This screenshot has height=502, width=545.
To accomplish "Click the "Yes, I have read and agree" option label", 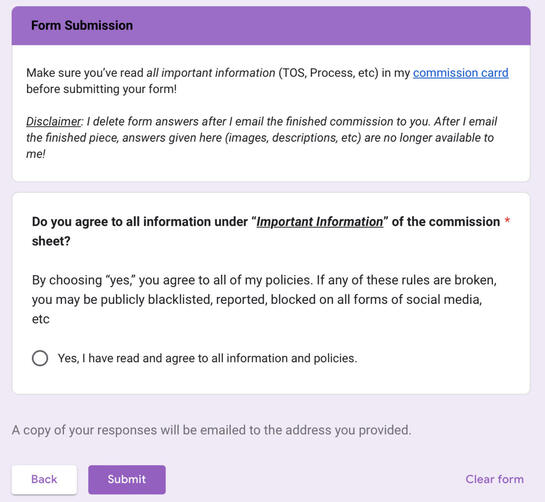I will pyautogui.click(x=208, y=358).
